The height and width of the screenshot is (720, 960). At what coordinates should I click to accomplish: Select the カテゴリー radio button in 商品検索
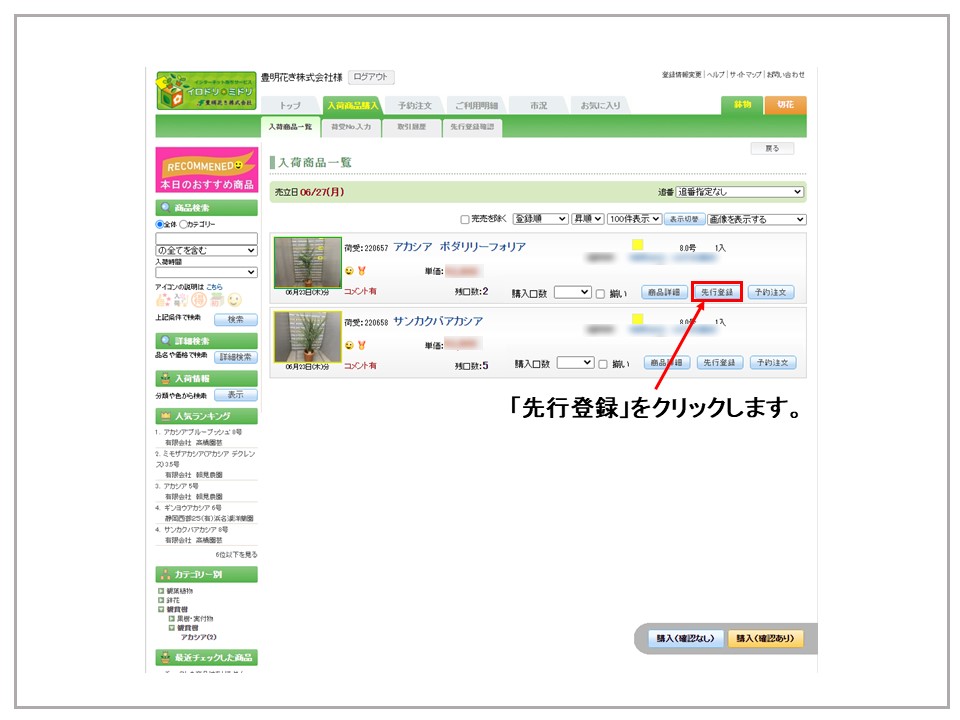point(184,225)
